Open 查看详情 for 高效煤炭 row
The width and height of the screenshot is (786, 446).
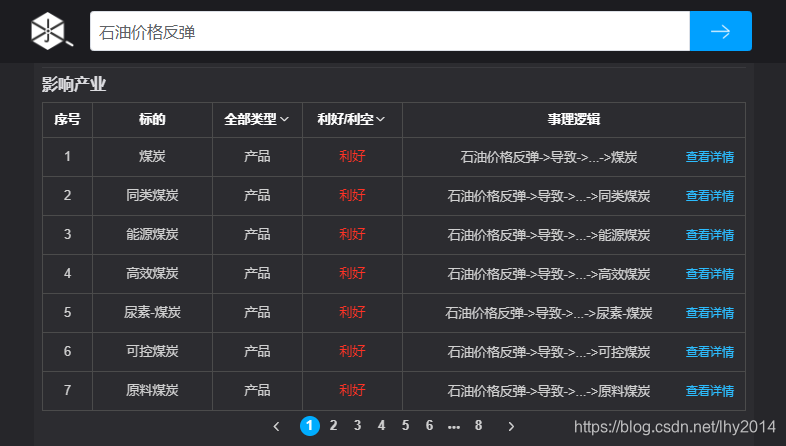[710, 274]
